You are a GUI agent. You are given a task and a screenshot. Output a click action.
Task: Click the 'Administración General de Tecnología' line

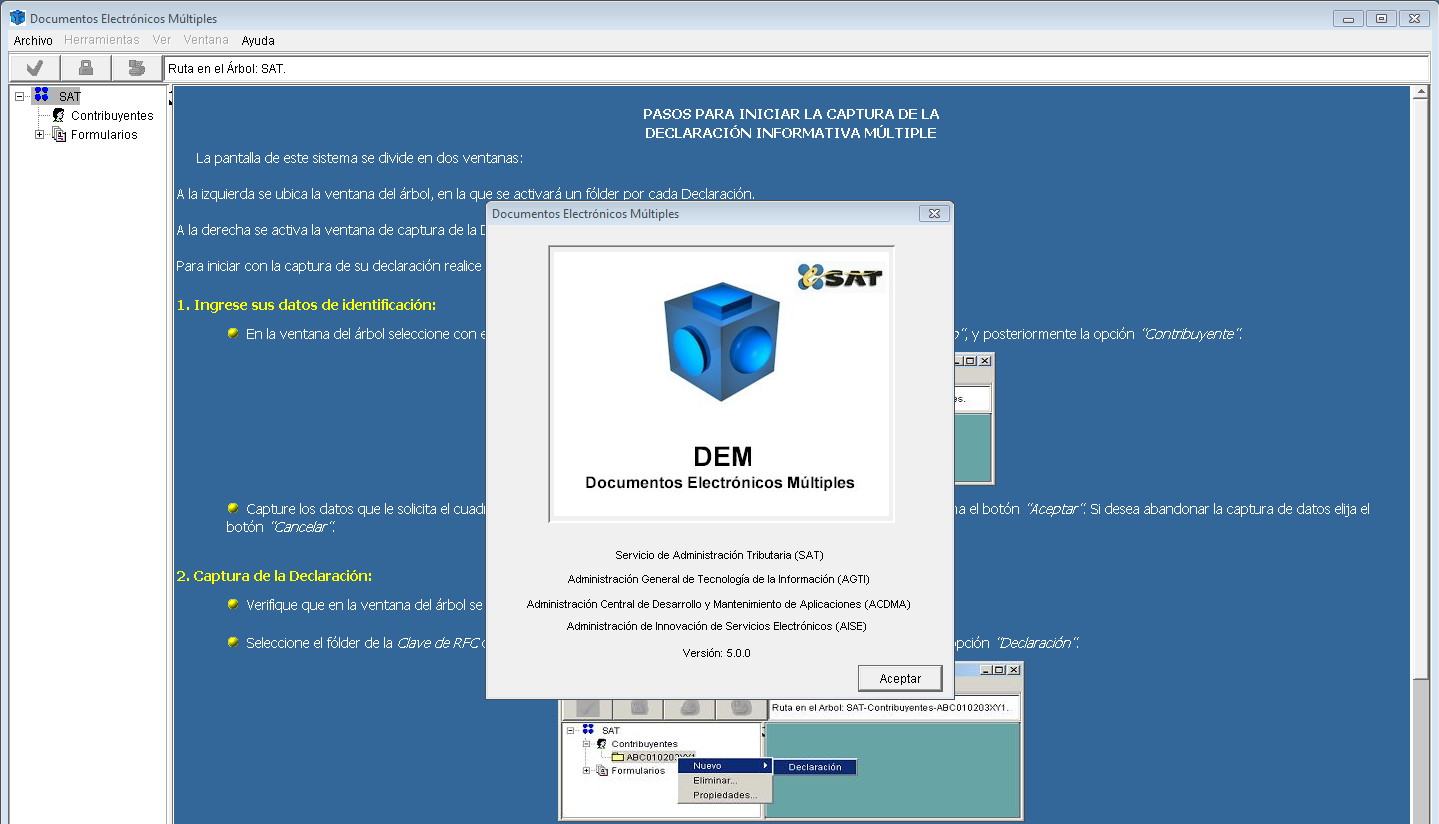719,579
